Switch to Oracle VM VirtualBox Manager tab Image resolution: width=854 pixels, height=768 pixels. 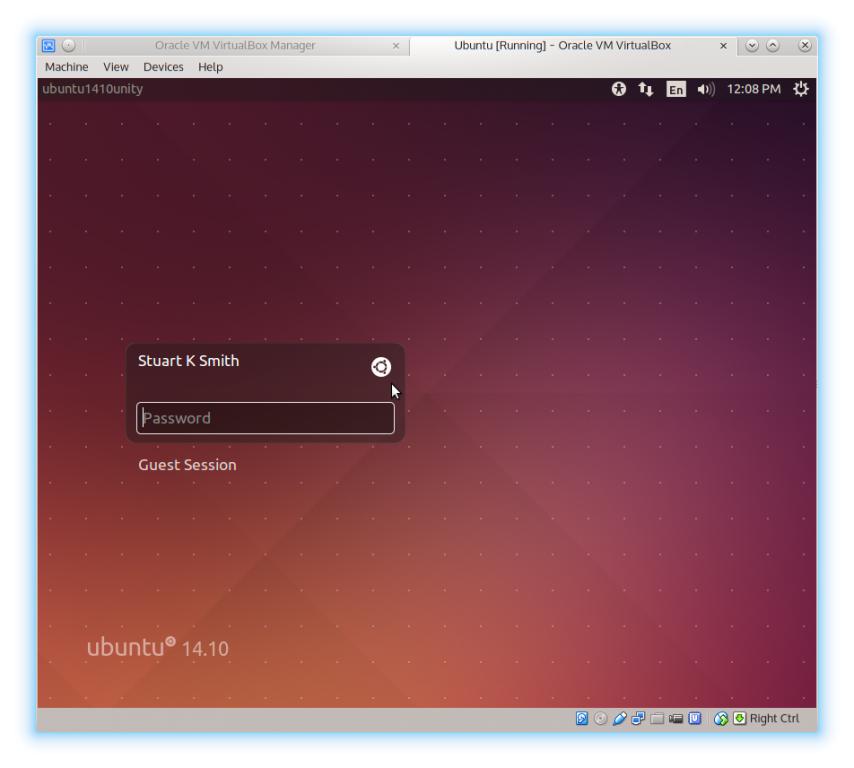coord(235,45)
